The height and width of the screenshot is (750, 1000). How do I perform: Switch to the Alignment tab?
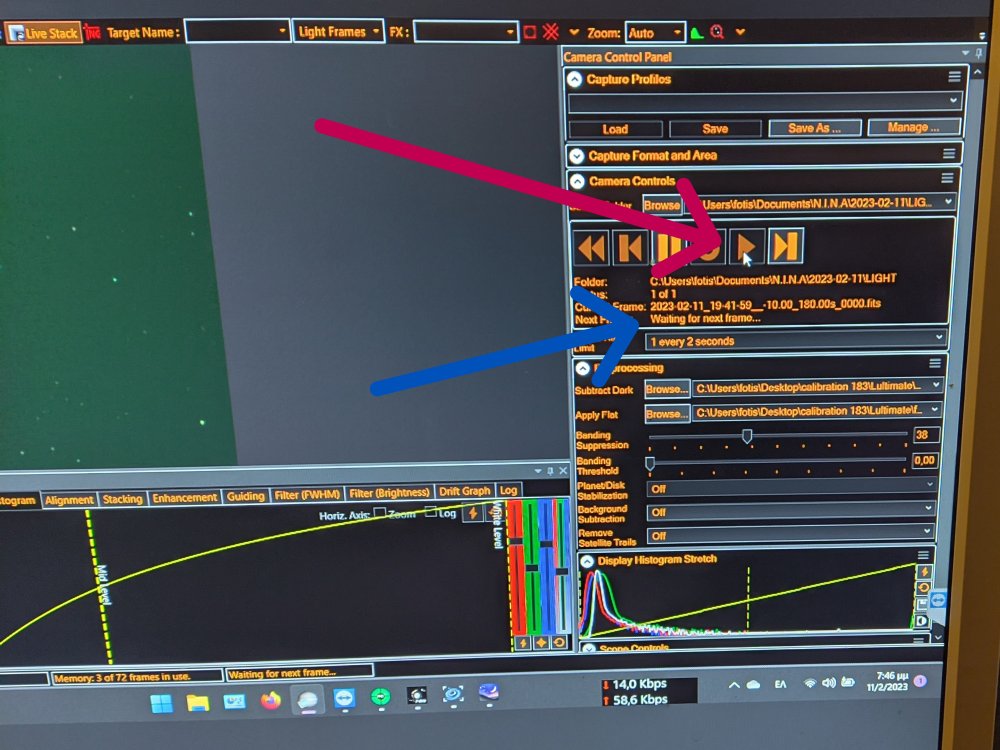(x=69, y=499)
